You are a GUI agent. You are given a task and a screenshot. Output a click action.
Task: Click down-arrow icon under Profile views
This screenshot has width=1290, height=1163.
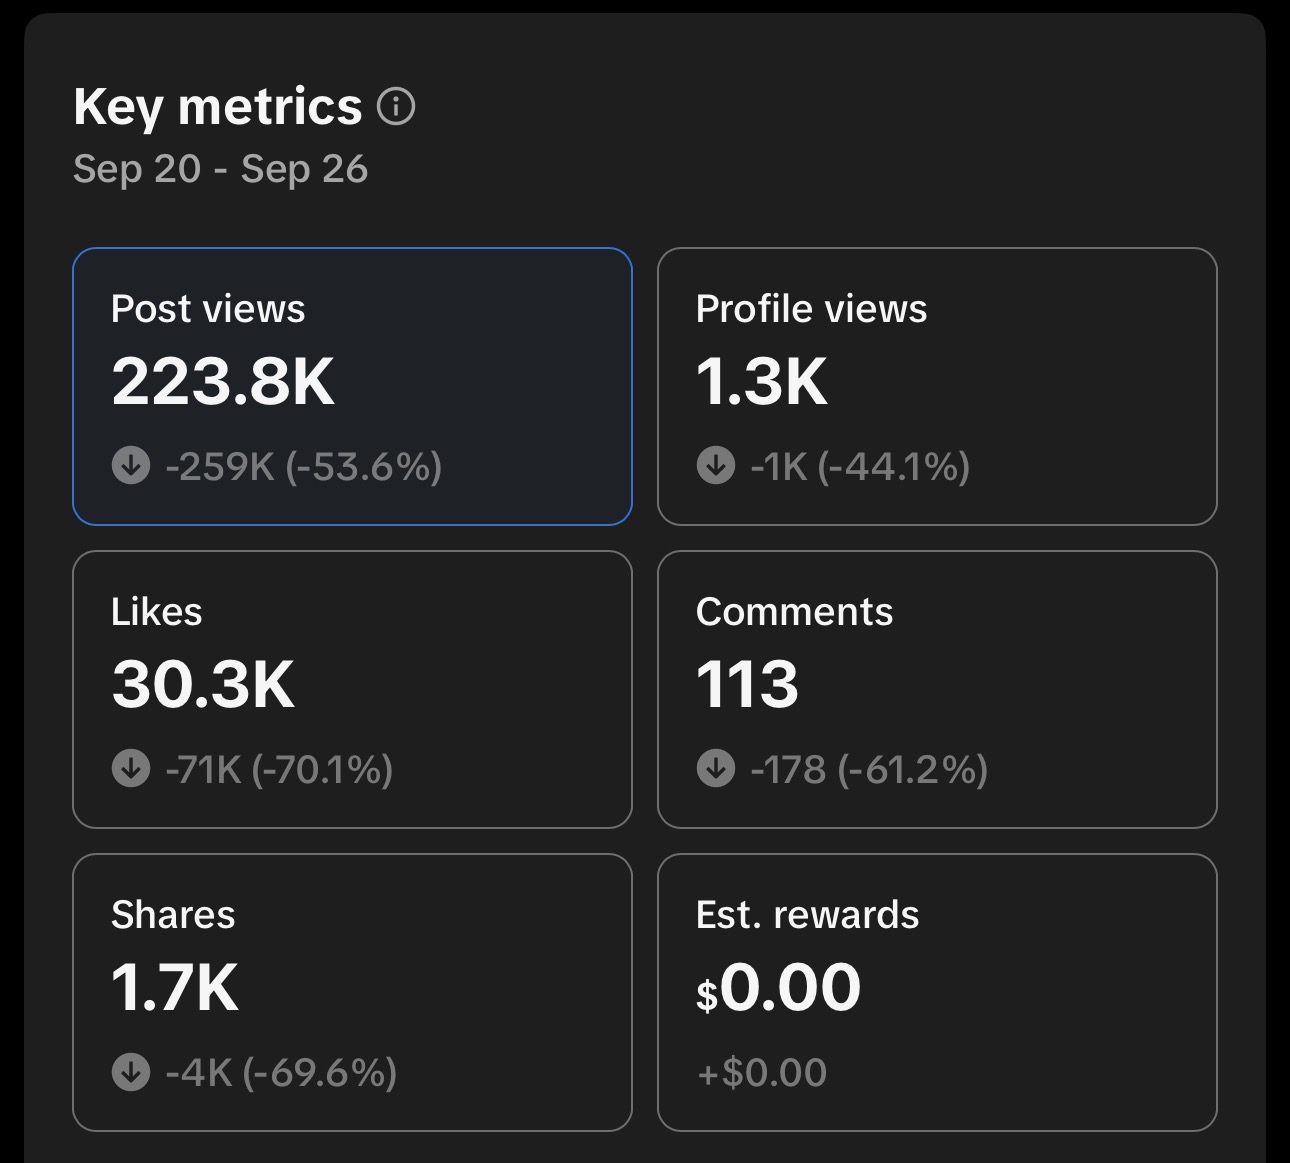pyautogui.click(x=715, y=465)
